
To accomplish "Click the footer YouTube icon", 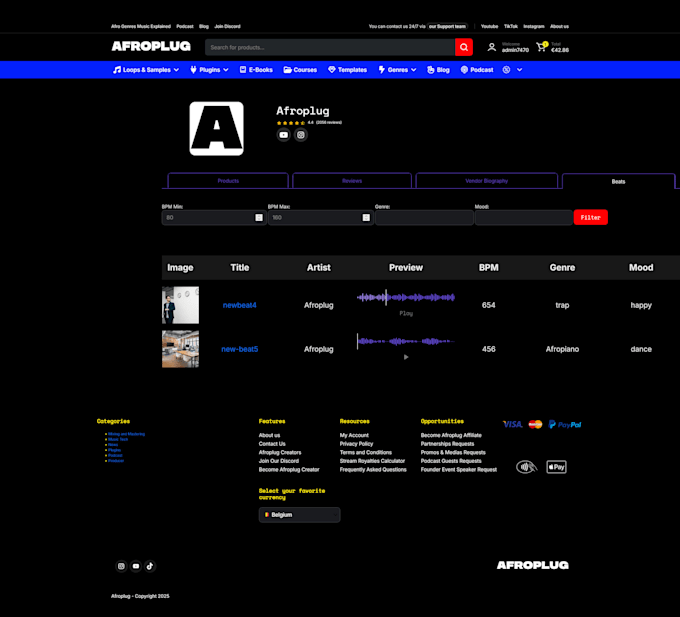I will (136, 566).
